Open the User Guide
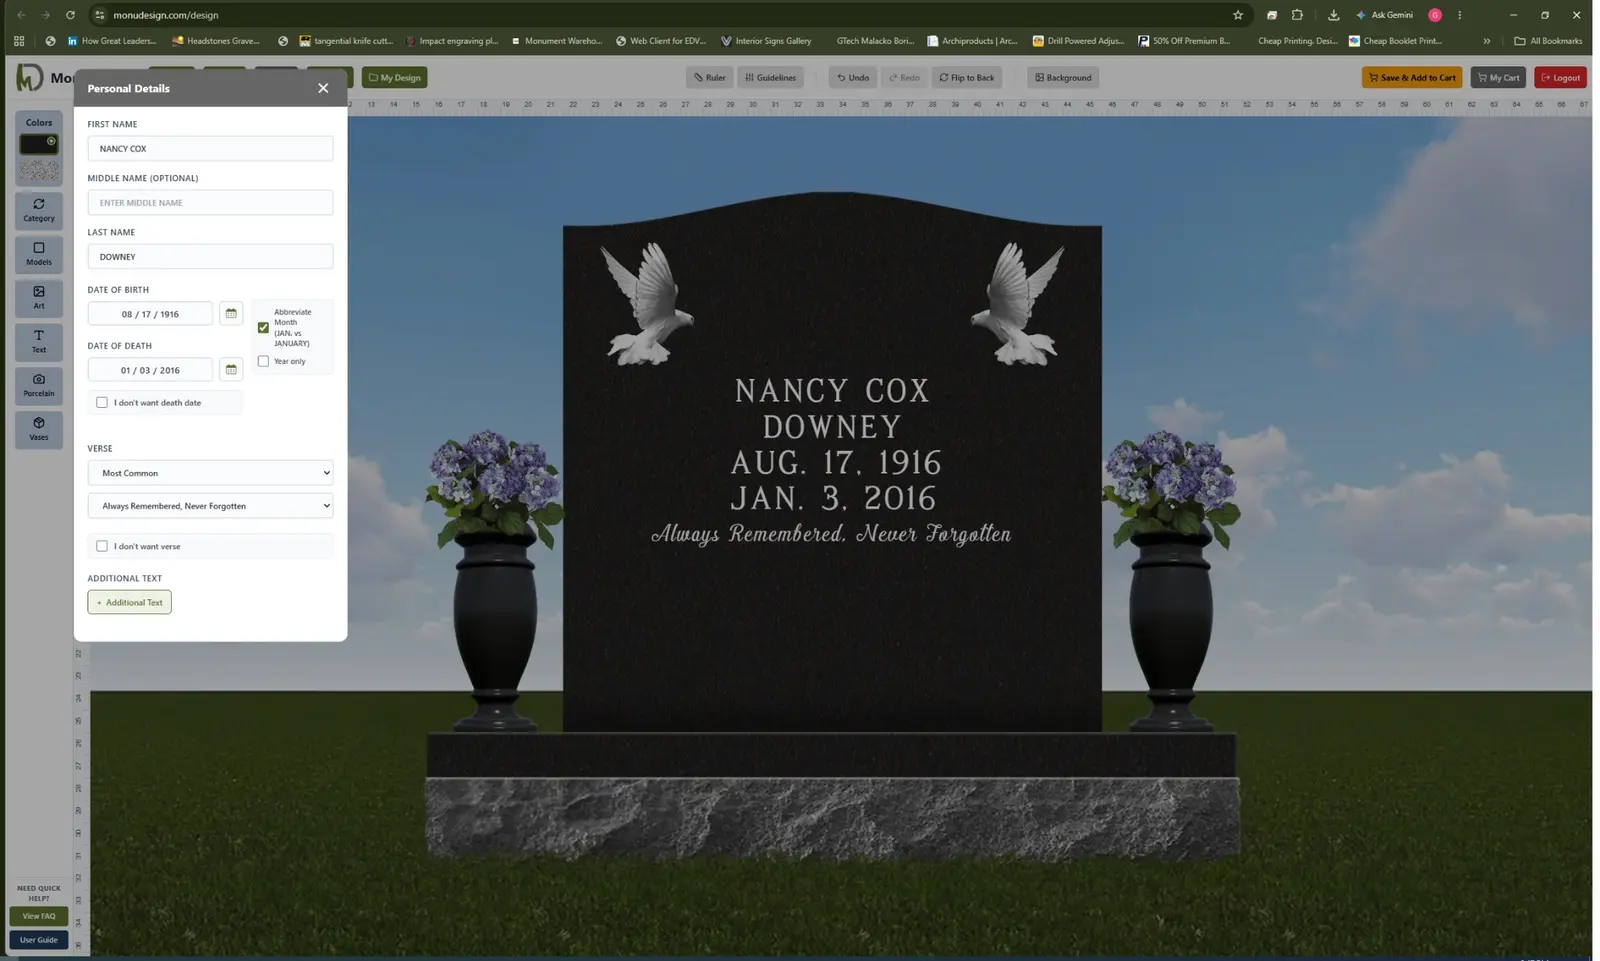Screen dimensions: 1600x961 point(39,940)
